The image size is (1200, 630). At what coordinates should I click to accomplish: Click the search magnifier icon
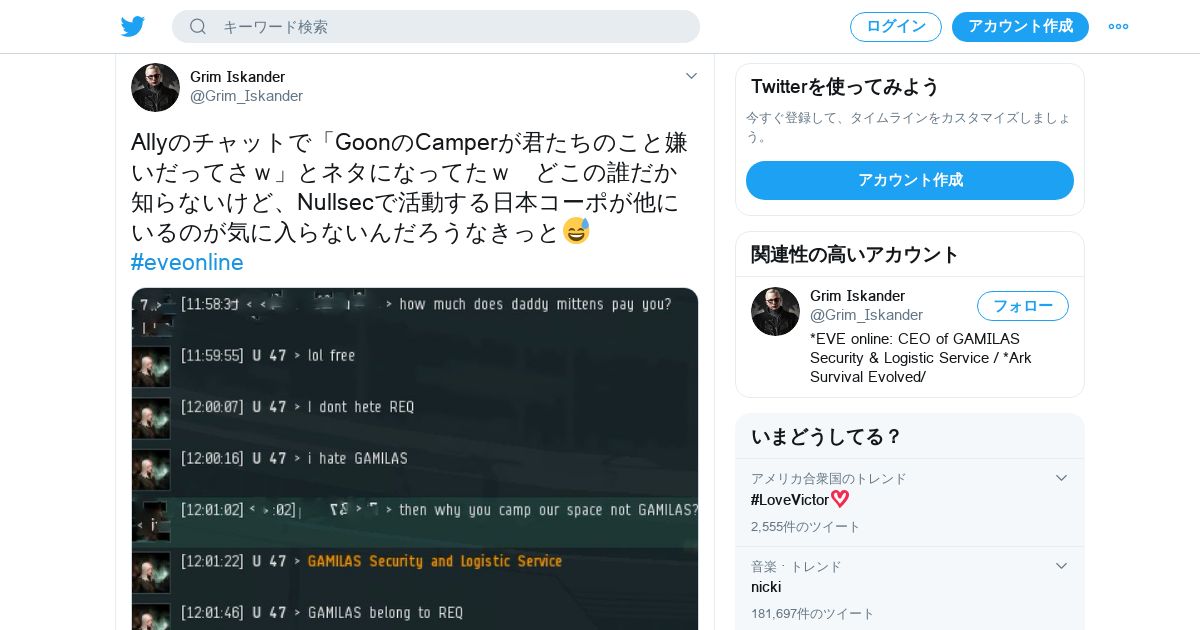198,26
